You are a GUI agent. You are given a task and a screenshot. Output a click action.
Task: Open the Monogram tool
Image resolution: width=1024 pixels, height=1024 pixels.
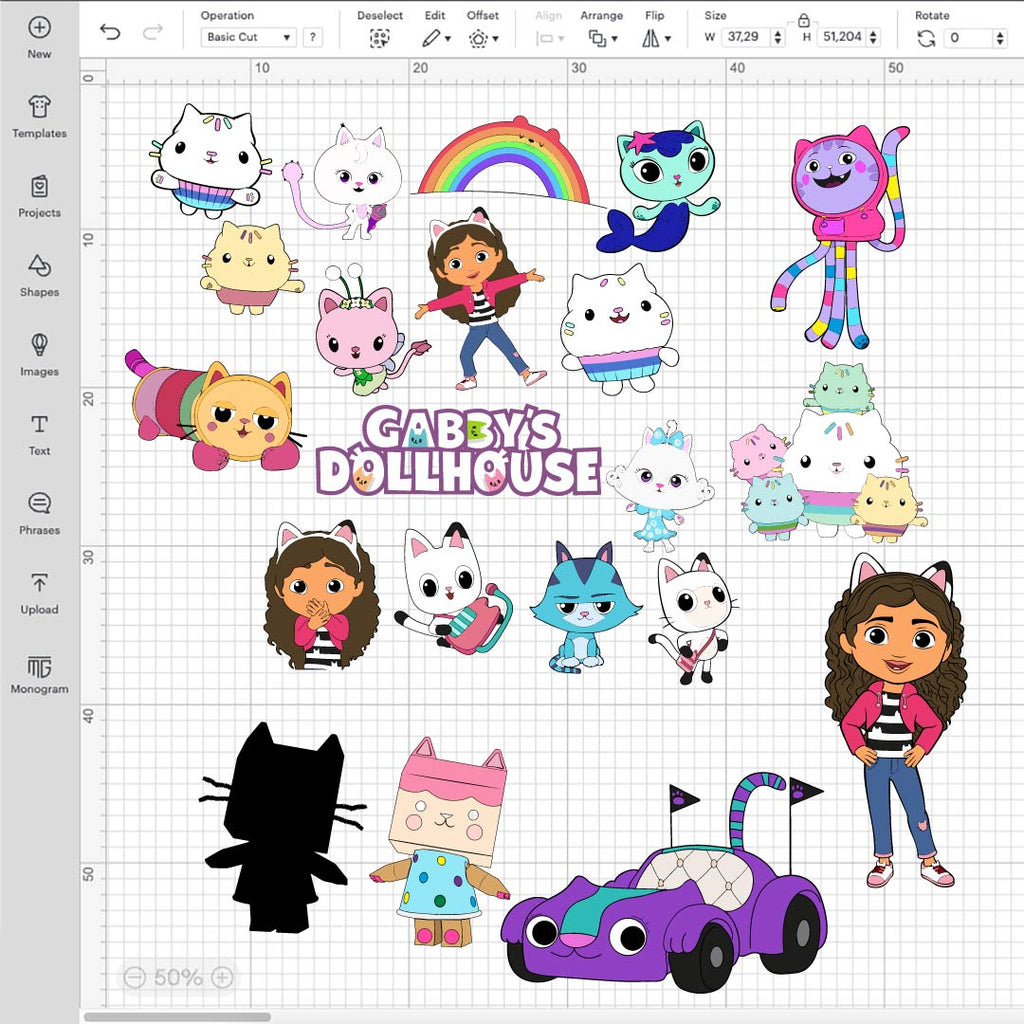click(39, 673)
